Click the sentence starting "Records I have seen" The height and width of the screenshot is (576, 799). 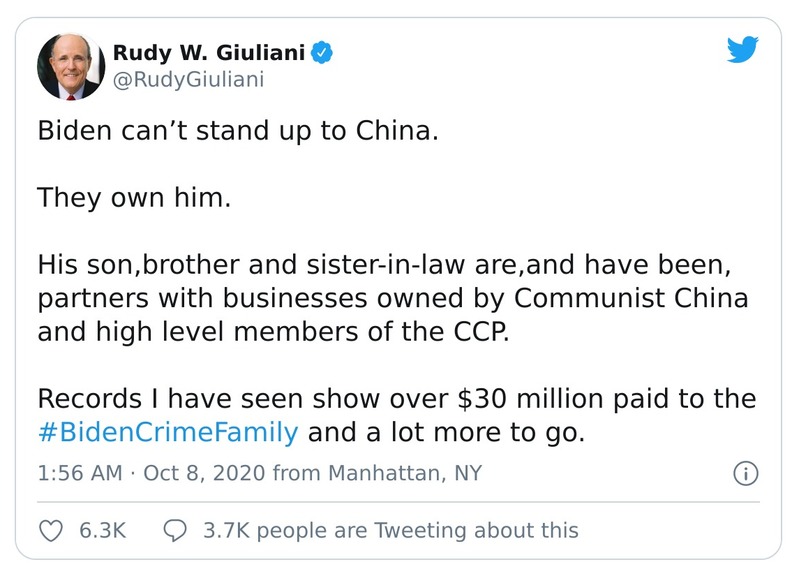(396, 399)
